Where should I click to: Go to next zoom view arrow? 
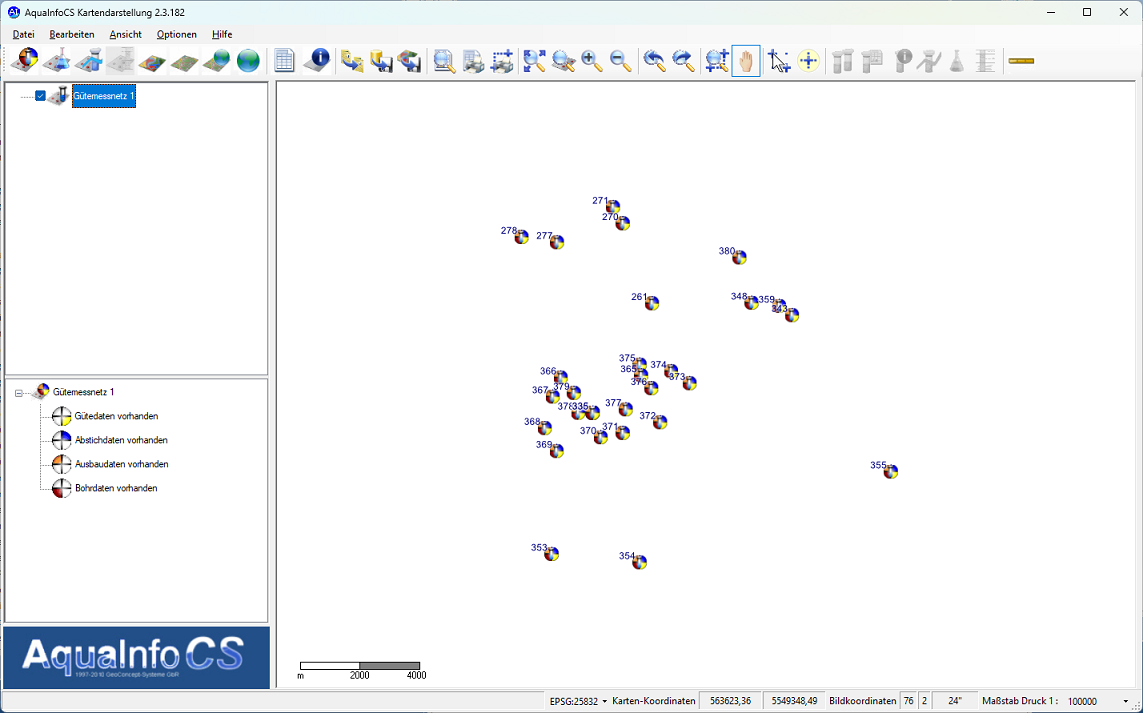tap(683, 61)
